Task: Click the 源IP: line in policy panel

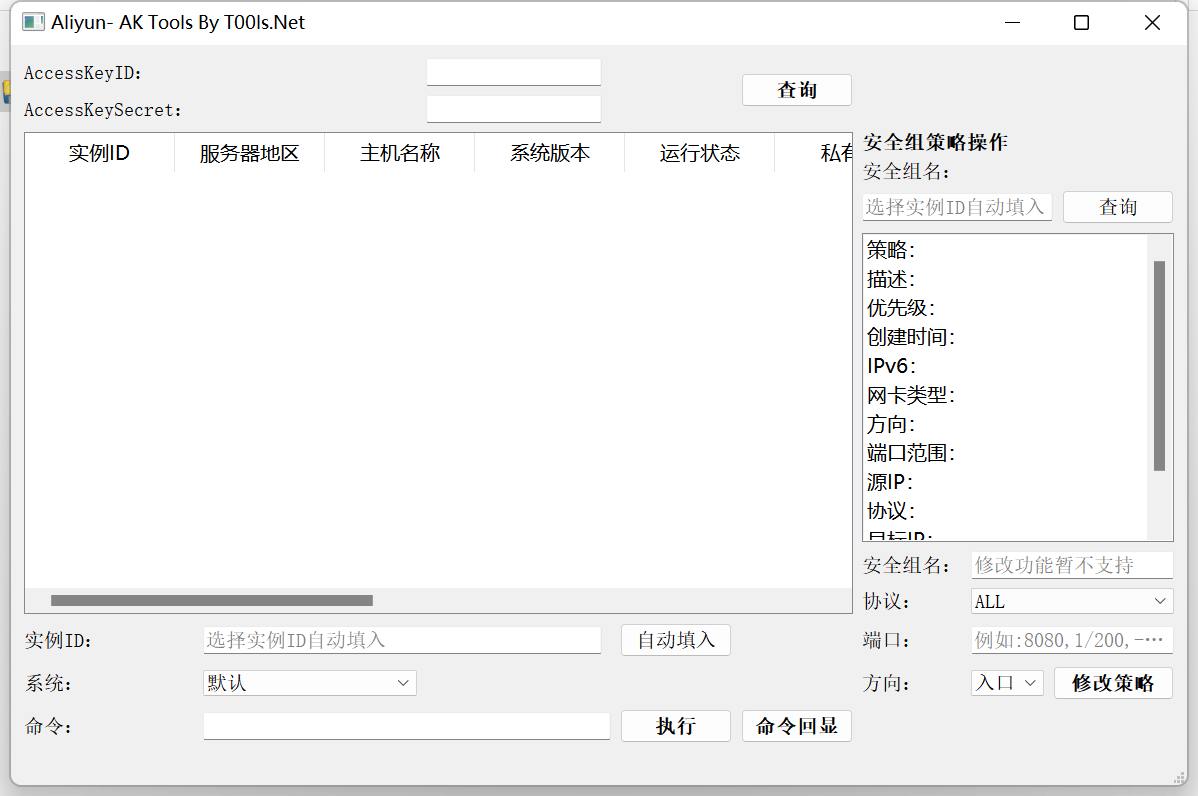Action: pyautogui.click(x=890, y=482)
